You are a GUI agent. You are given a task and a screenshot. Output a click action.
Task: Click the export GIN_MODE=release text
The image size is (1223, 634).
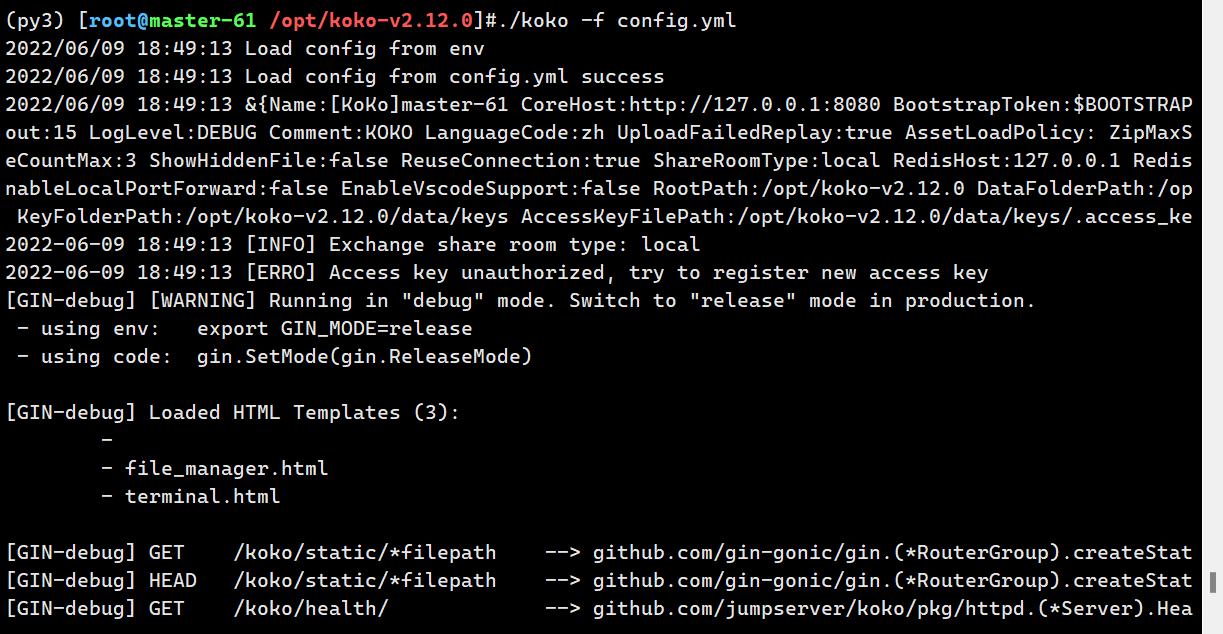click(335, 328)
